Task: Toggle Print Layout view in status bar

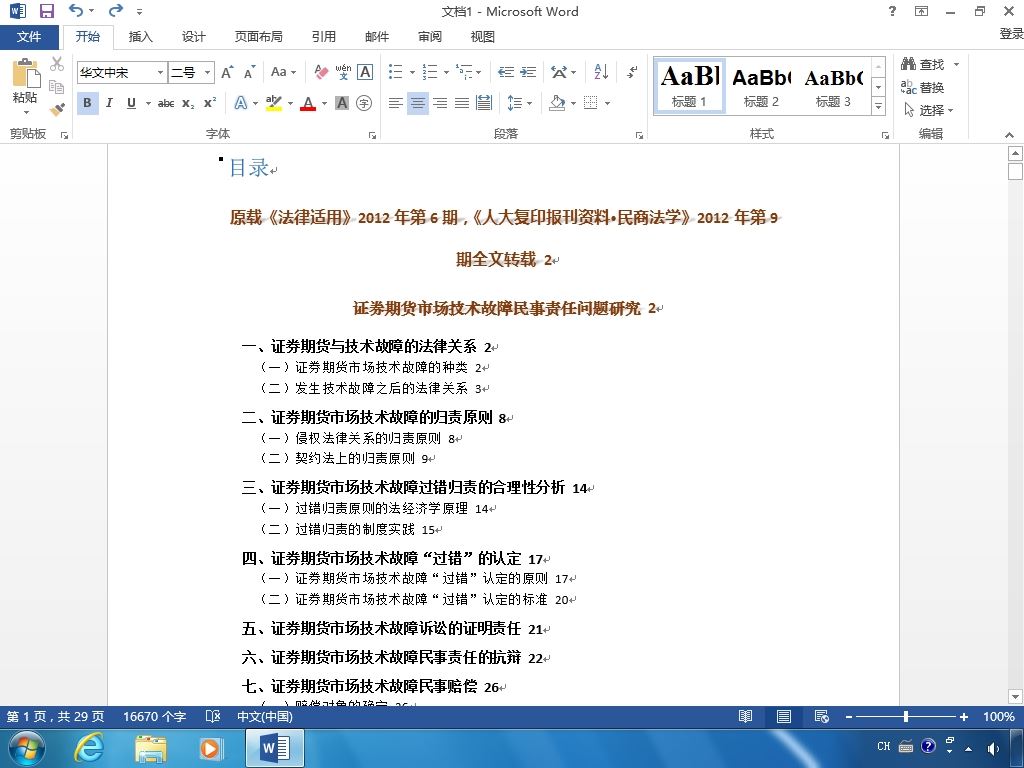Action: (784, 716)
